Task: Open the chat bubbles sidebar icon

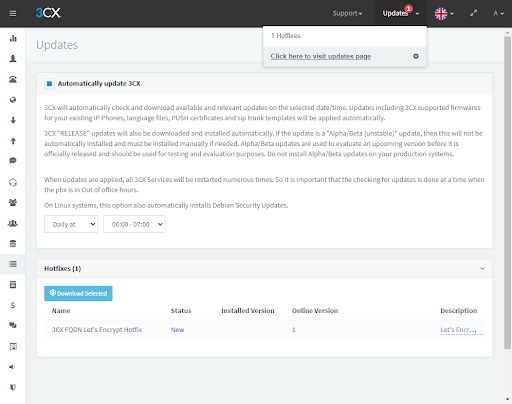Action: [13, 325]
